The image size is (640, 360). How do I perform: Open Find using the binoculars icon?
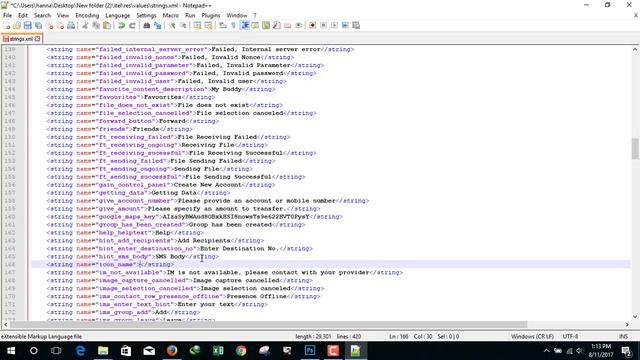[147, 25]
